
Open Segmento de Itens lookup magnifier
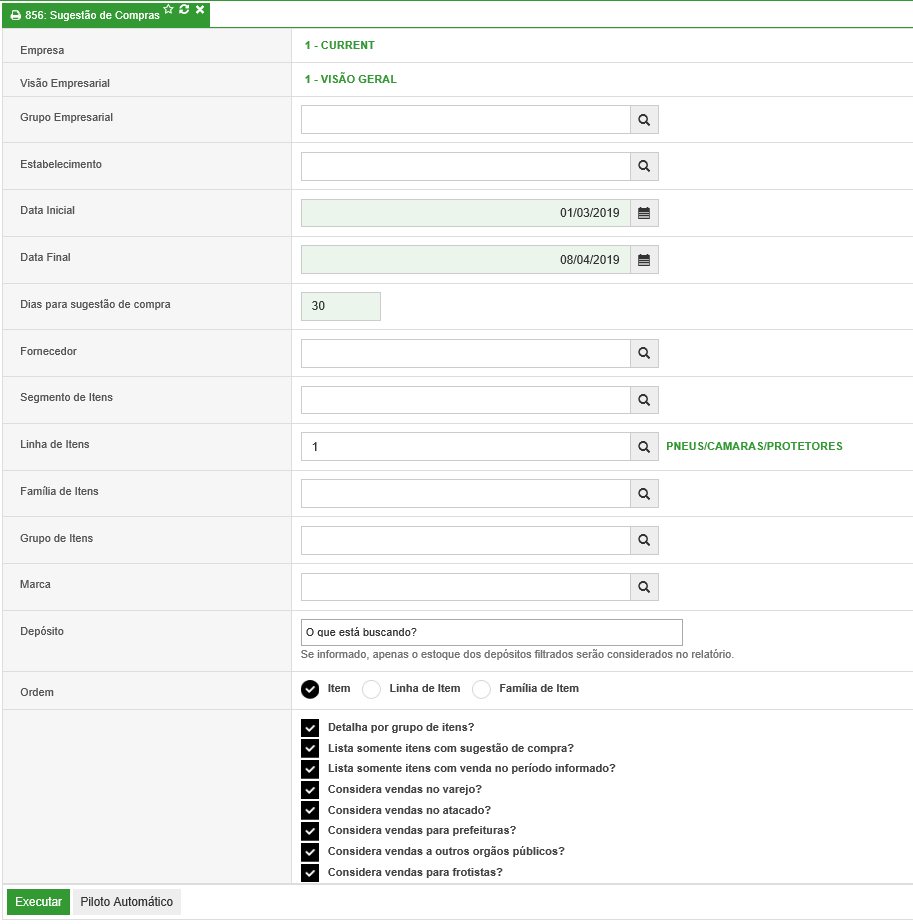(x=644, y=400)
